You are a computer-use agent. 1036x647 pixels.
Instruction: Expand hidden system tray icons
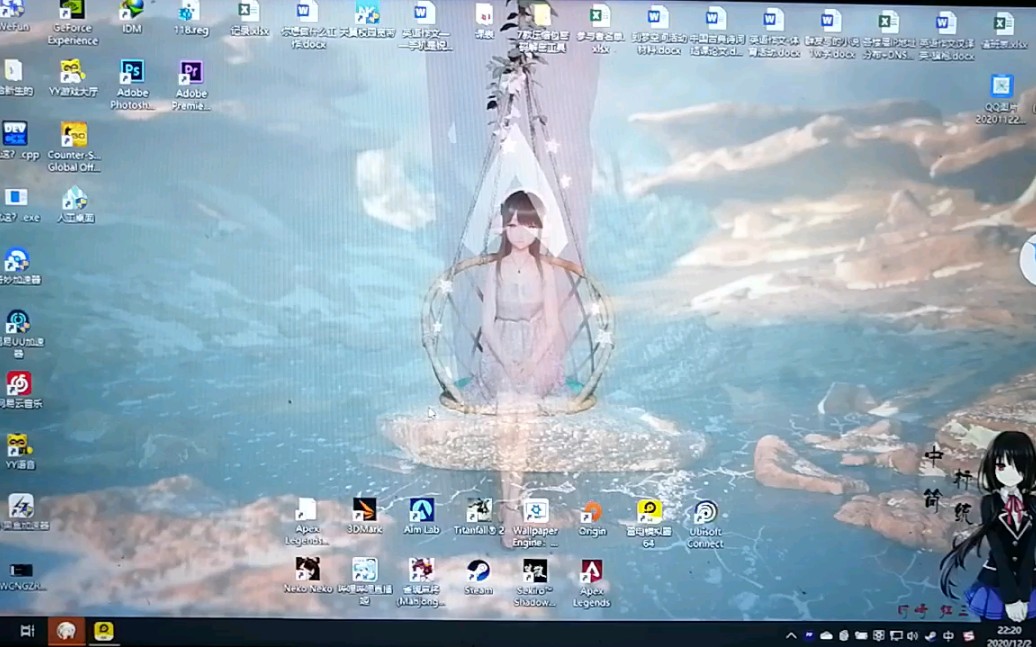791,636
